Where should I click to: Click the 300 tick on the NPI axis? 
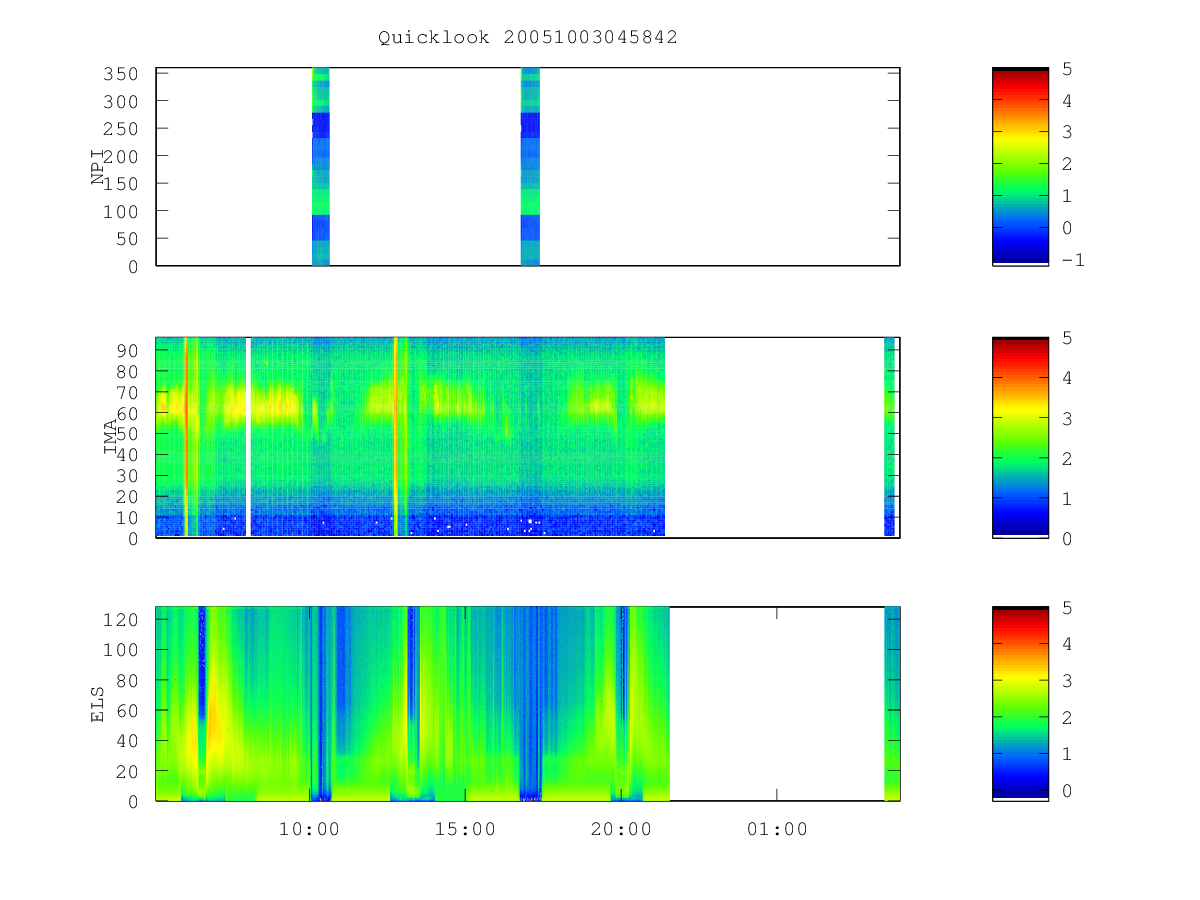[x=120, y=101]
